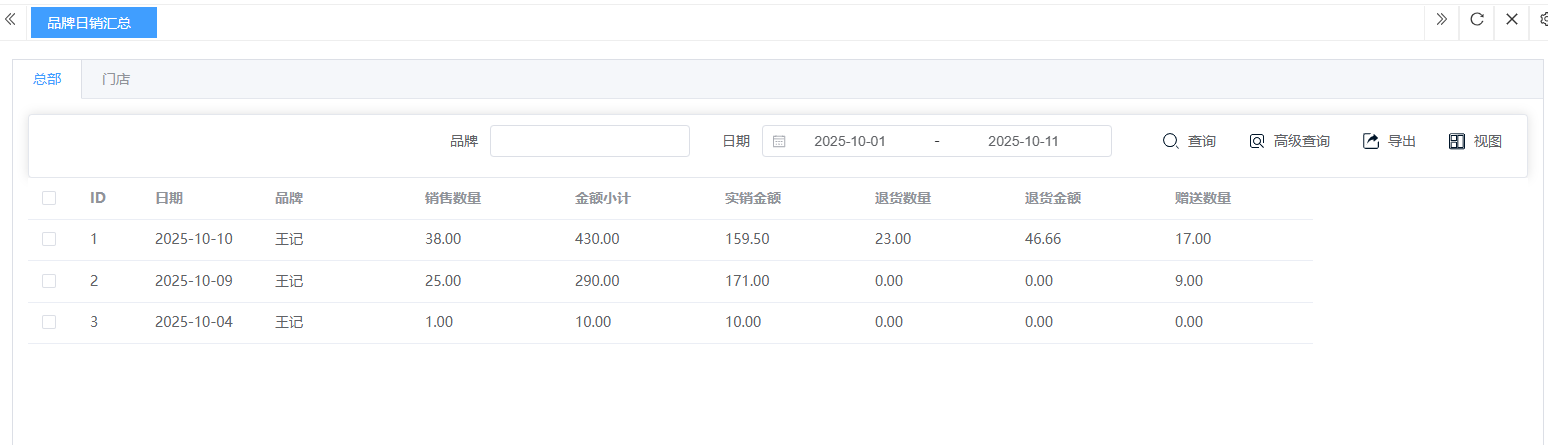This screenshot has height=445, width=1548.
Task: Select the 总部 tab
Action: (47, 80)
